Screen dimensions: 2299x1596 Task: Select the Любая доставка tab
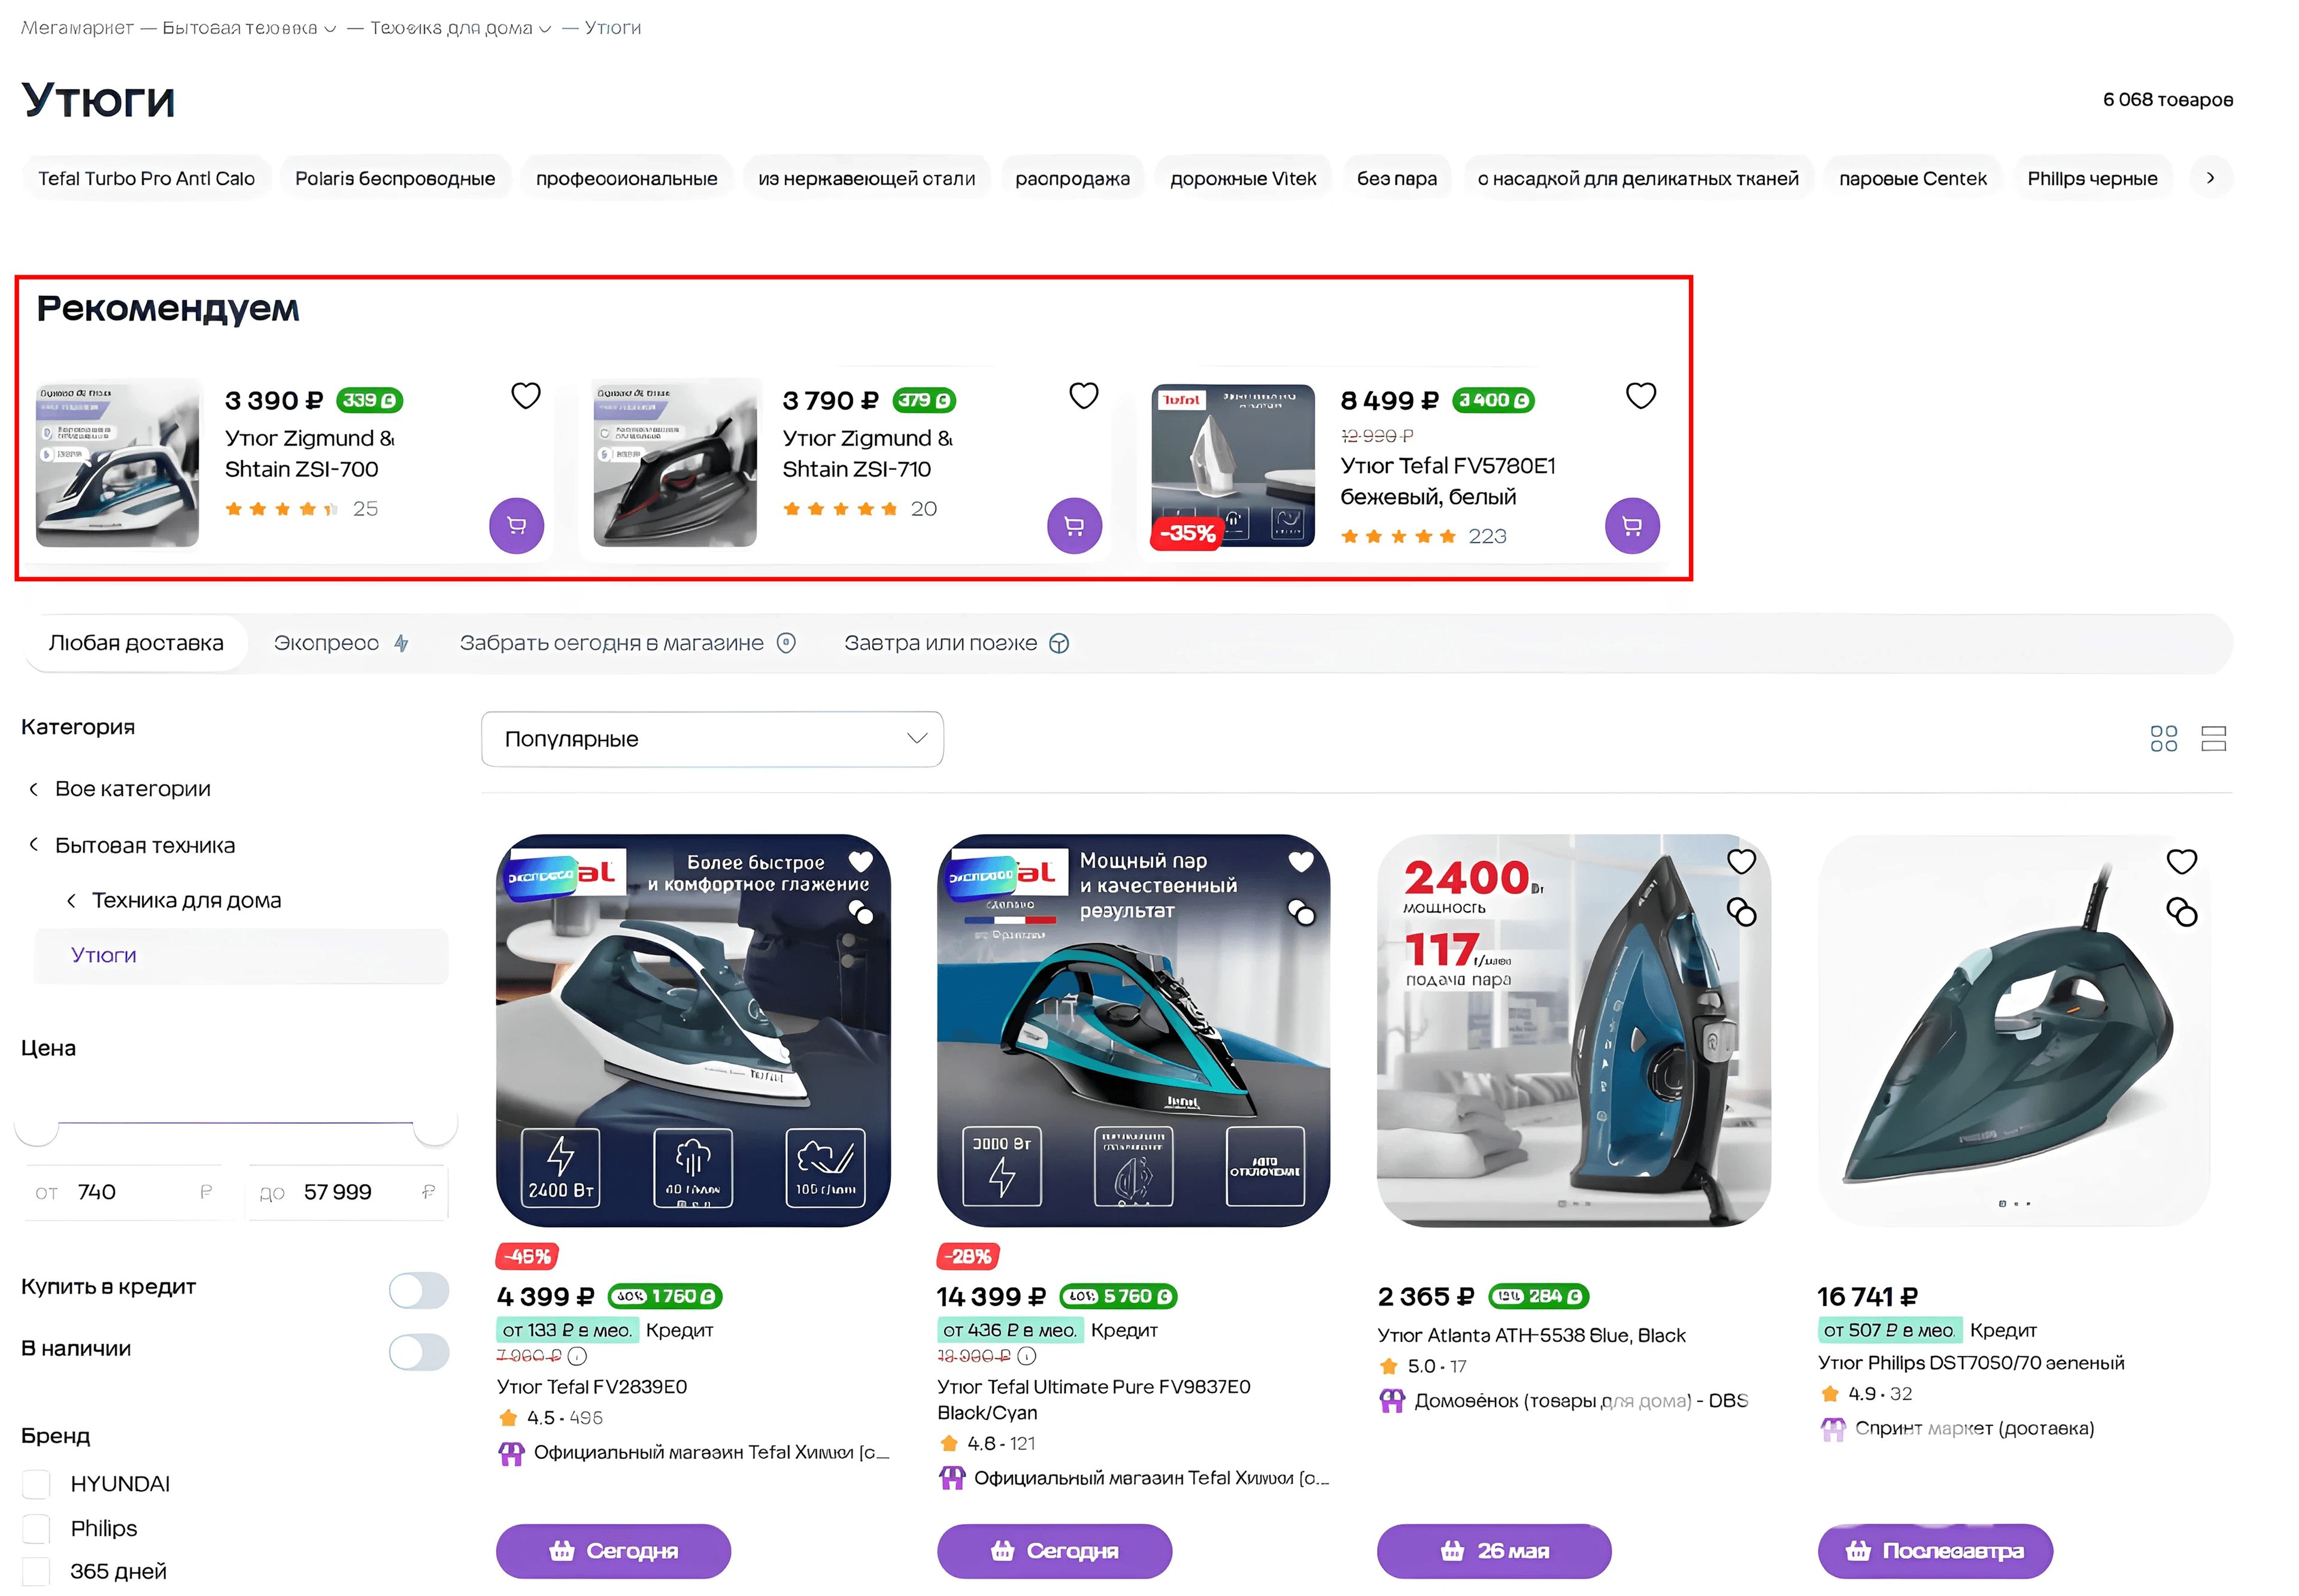(x=136, y=643)
